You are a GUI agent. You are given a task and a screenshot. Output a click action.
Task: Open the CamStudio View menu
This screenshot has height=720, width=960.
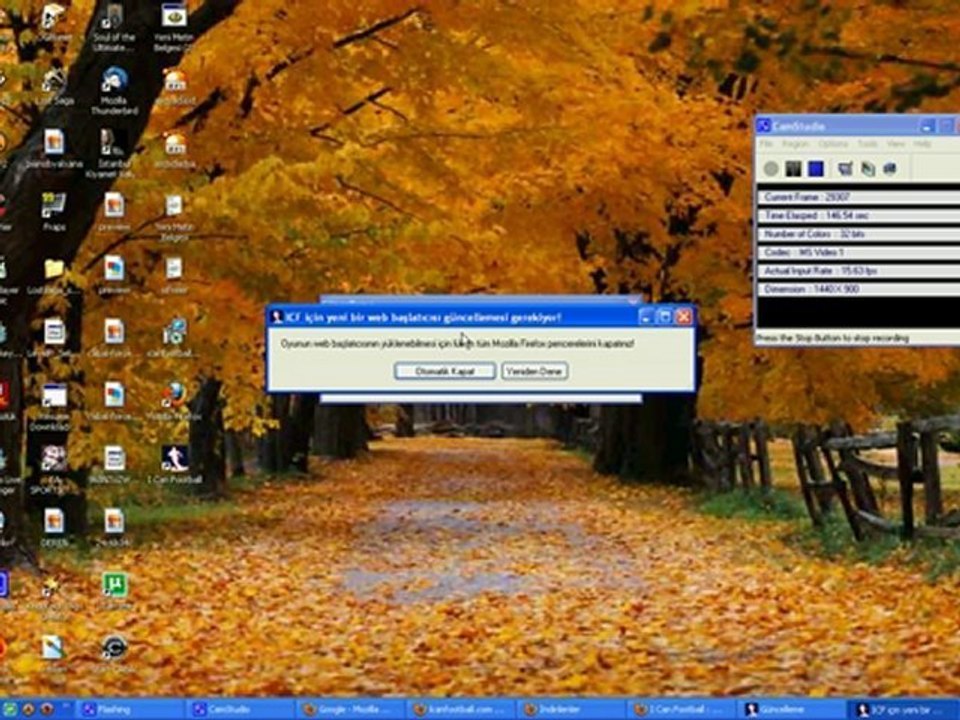pos(896,144)
